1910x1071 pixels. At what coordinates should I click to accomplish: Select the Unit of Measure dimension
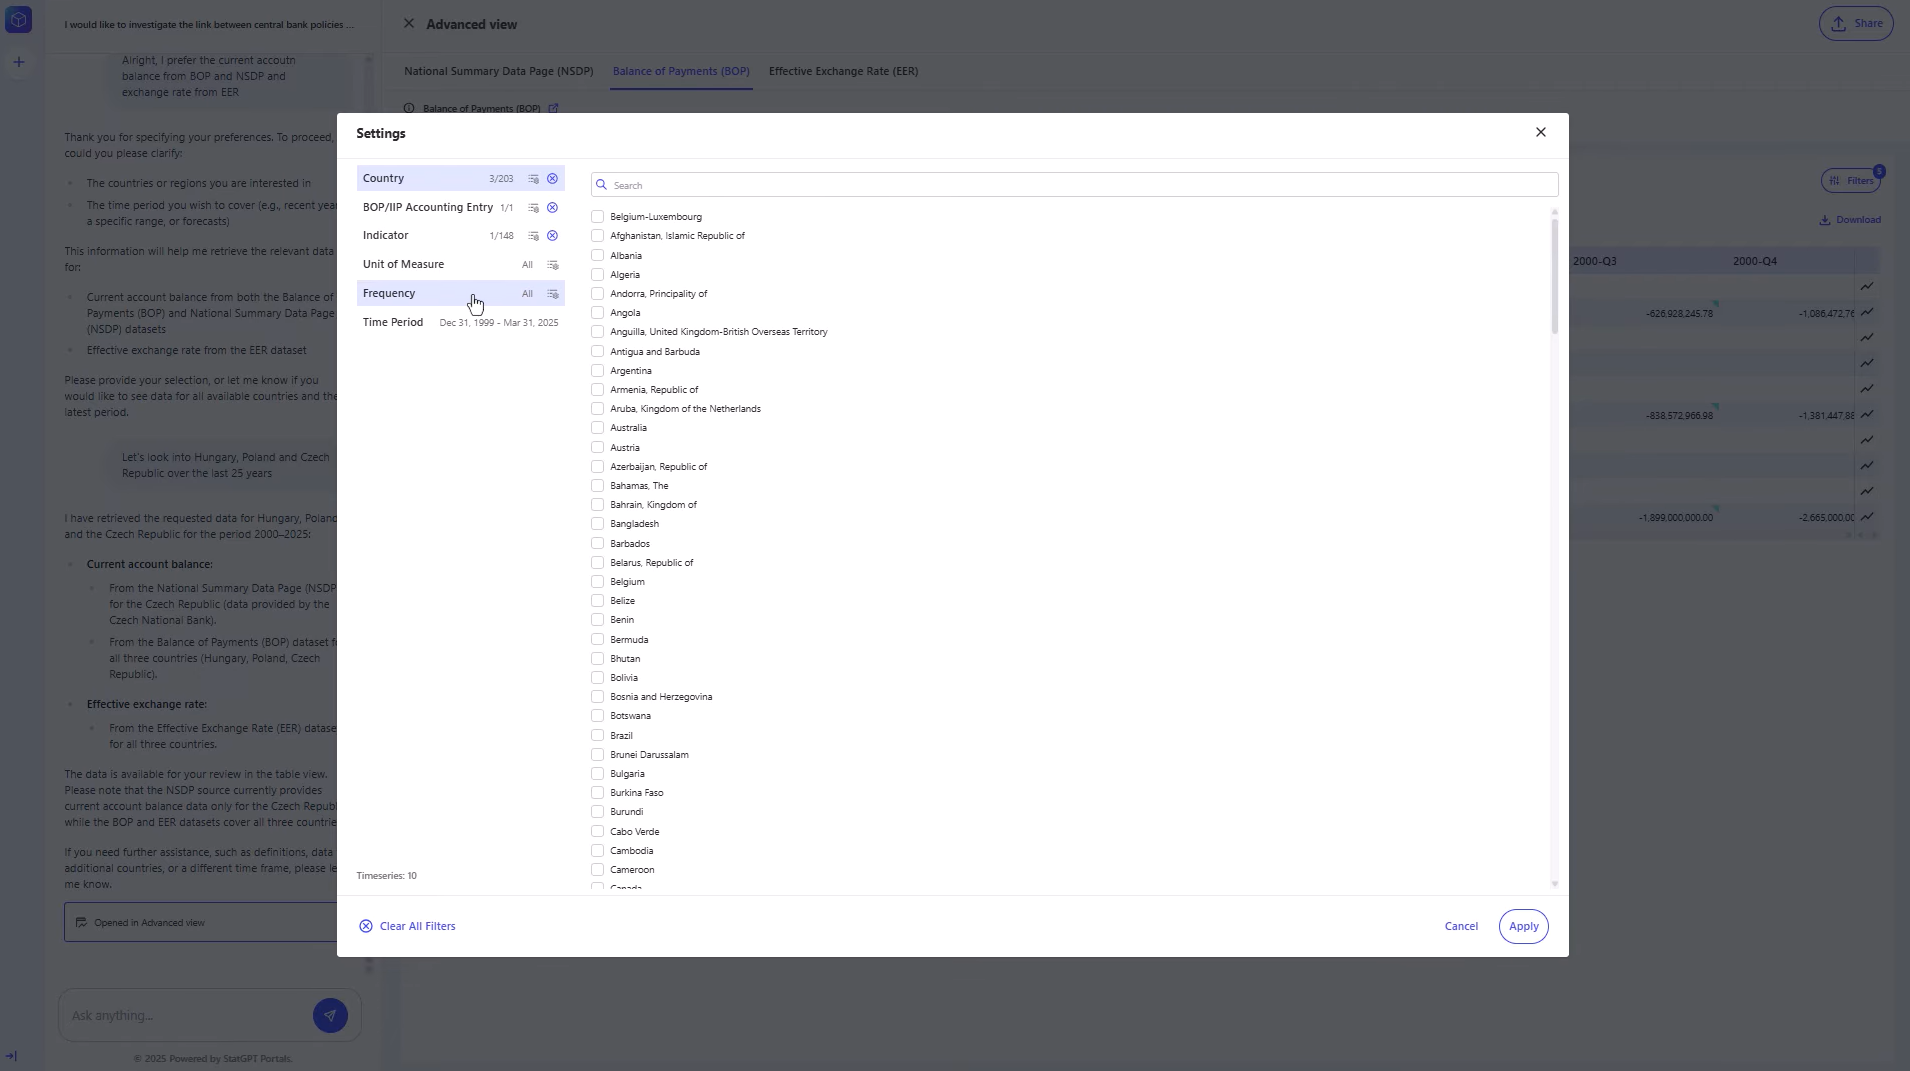(404, 265)
